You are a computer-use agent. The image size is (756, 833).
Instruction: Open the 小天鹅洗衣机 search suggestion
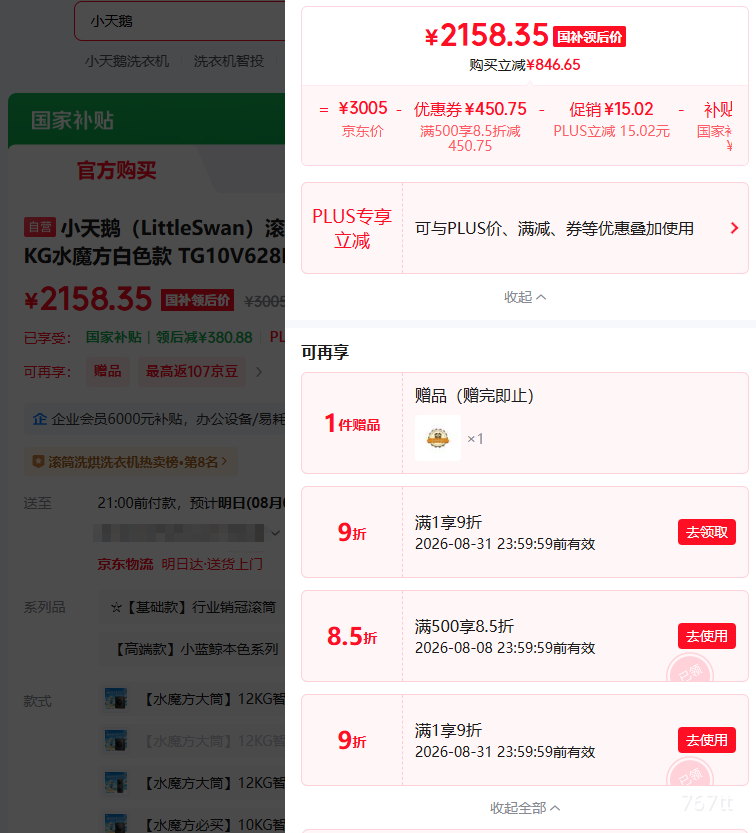[x=127, y=61]
